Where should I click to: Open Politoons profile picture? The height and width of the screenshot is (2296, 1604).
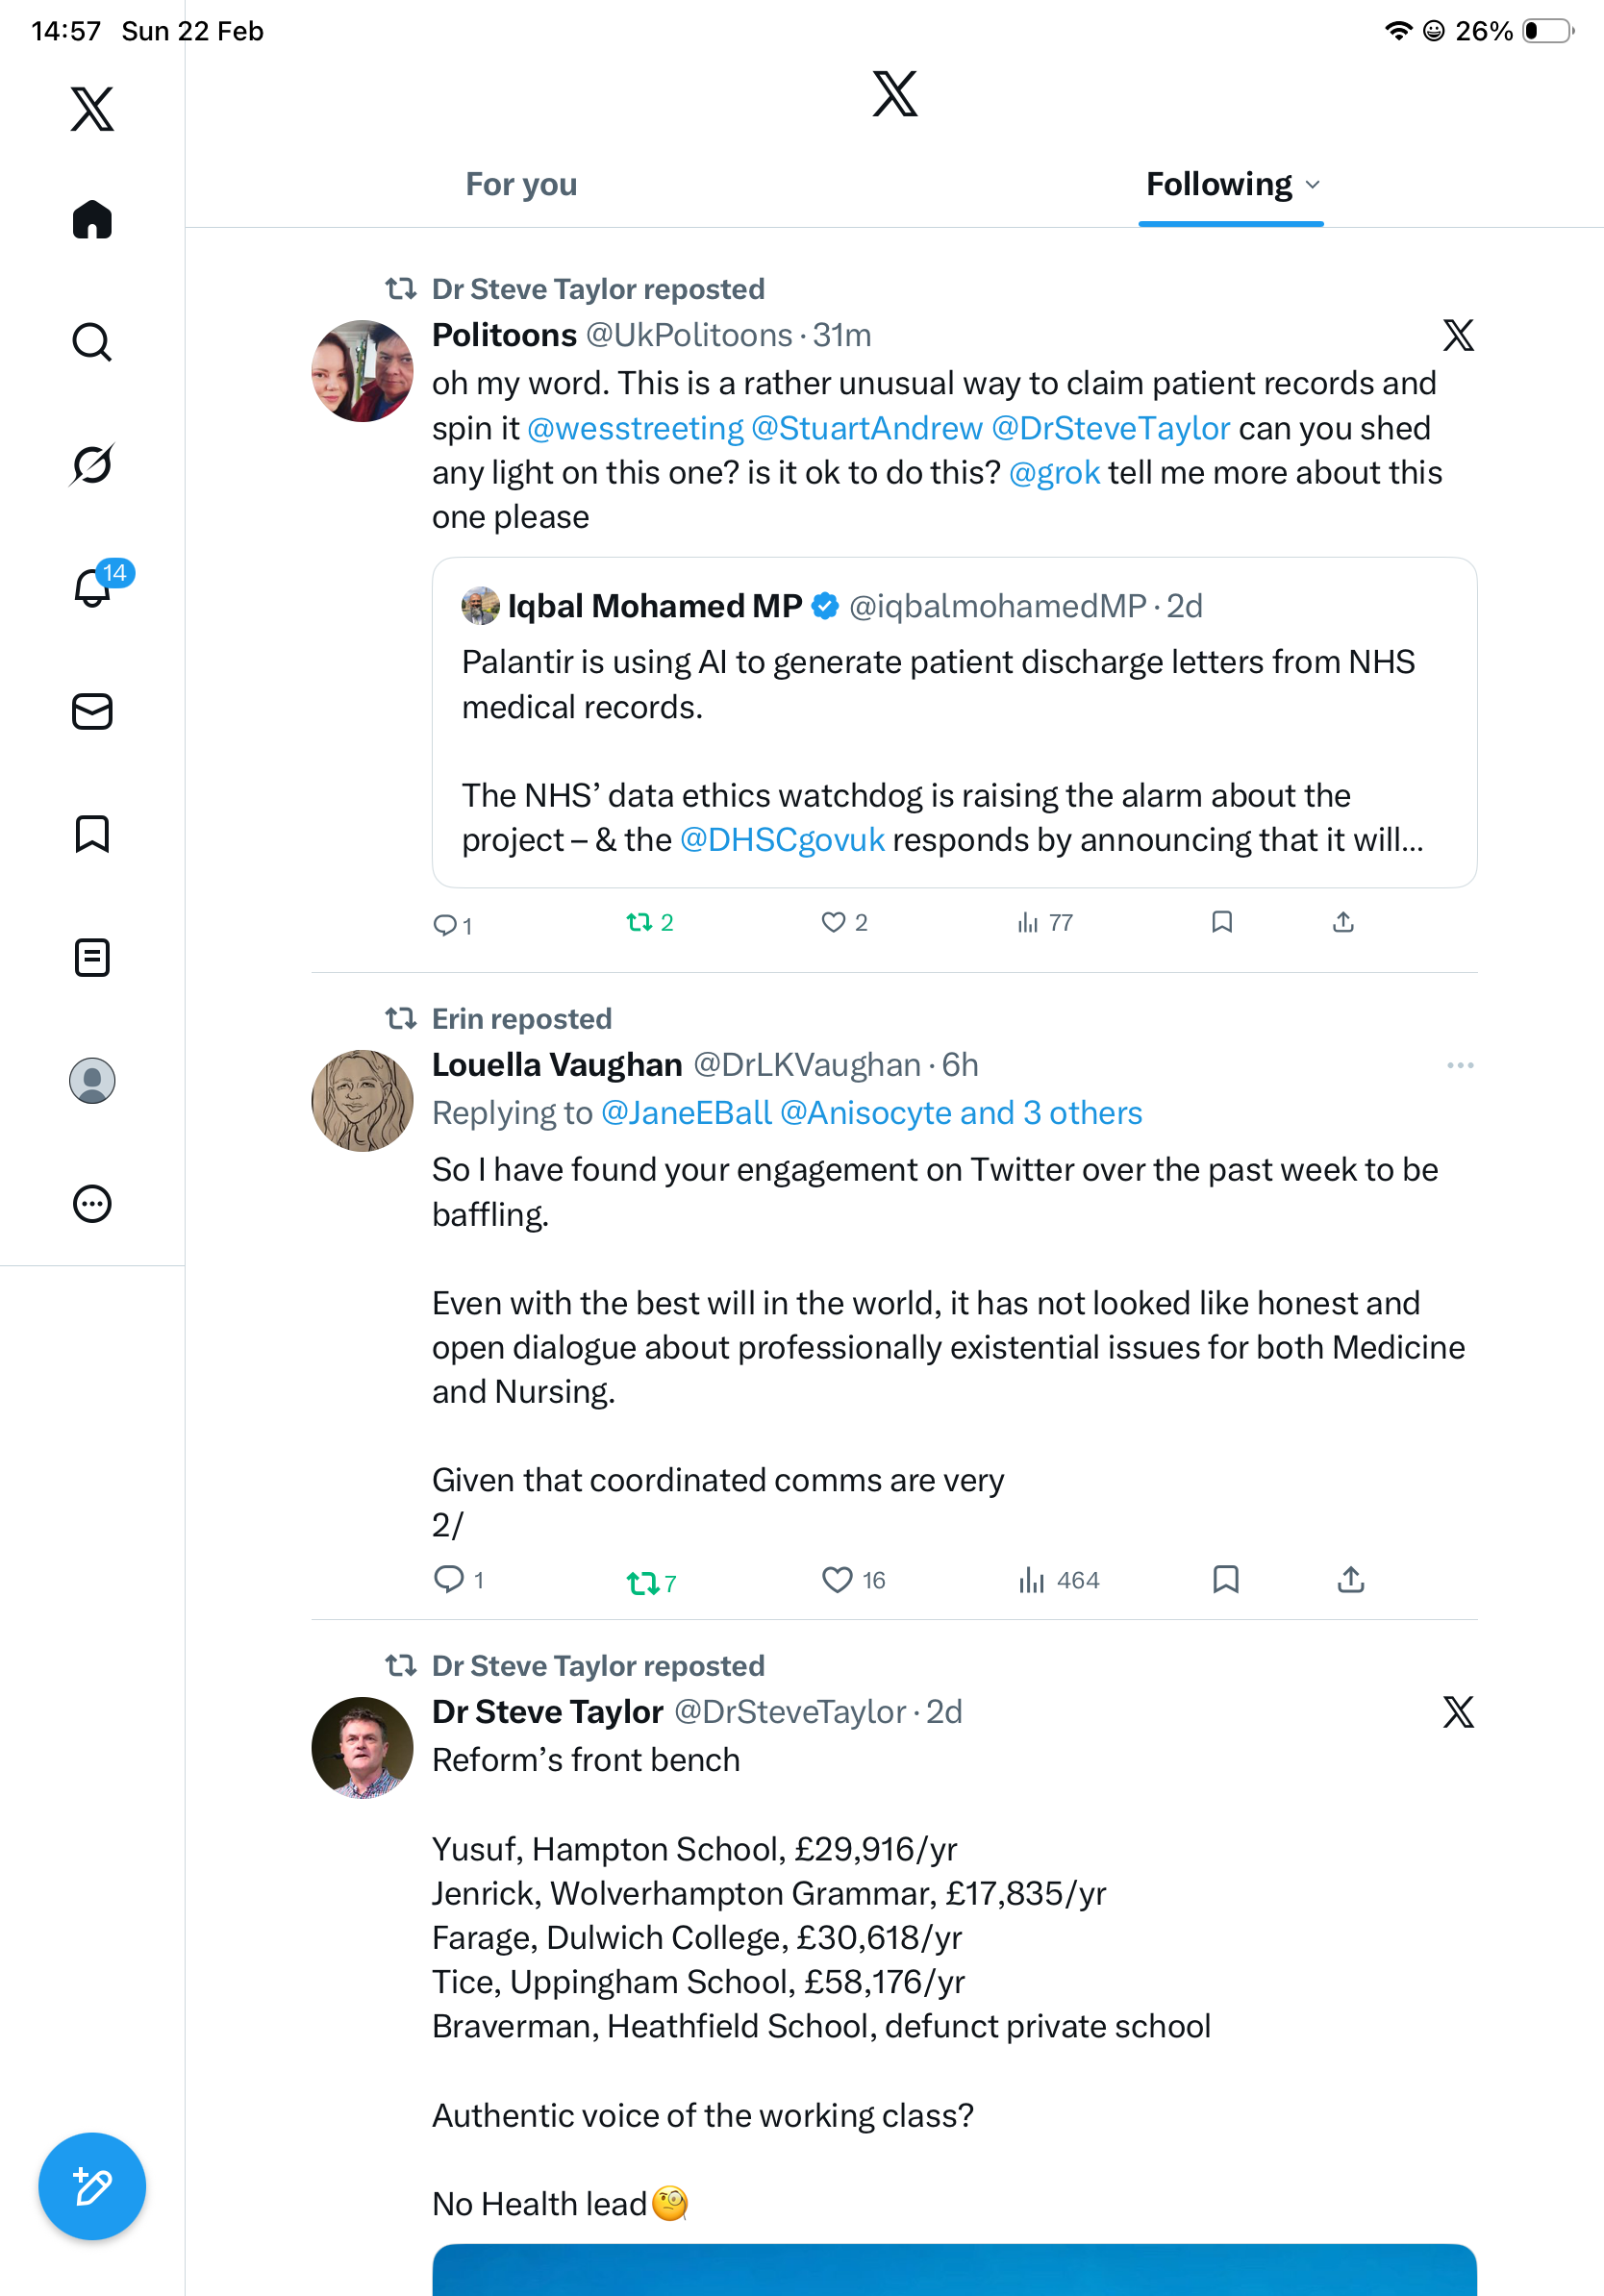pos(362,371)
